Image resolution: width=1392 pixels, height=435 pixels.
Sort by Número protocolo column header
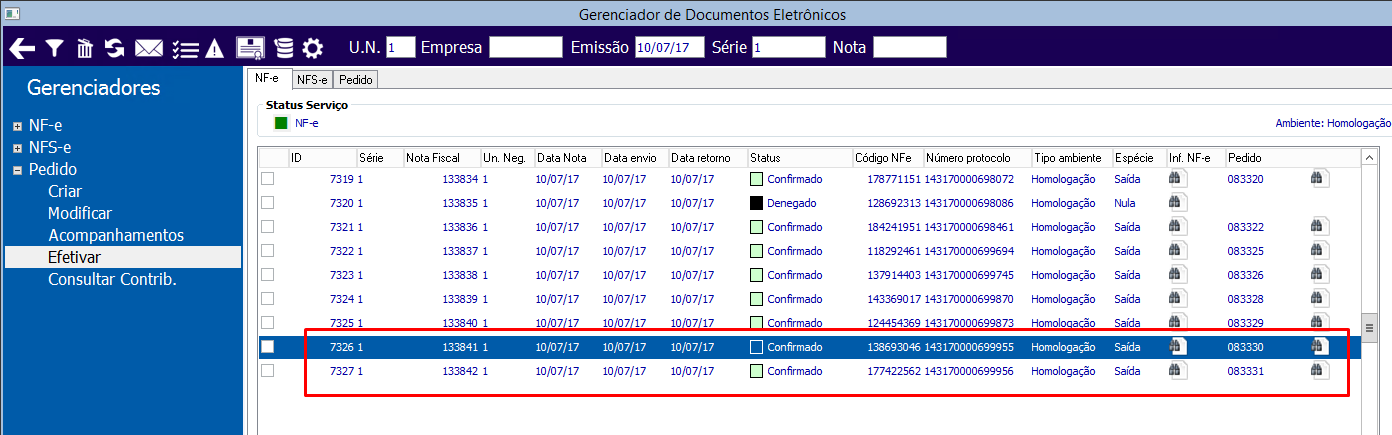pos(977,158)
